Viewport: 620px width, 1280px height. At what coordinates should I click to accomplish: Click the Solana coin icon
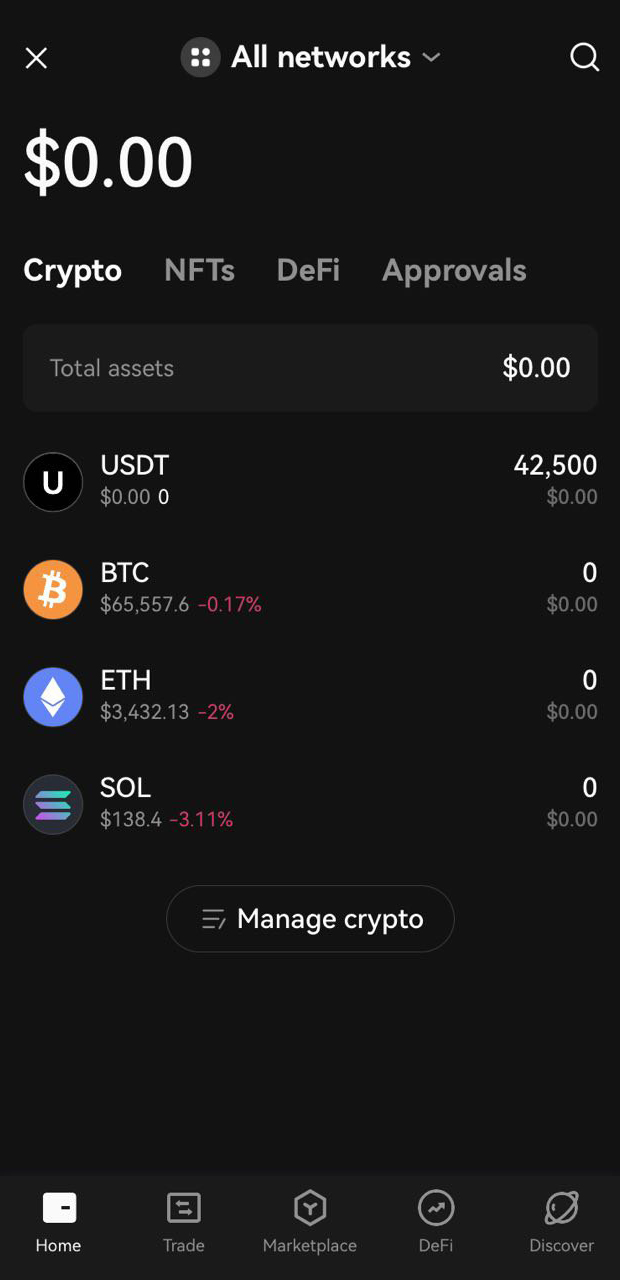[53, 804]
